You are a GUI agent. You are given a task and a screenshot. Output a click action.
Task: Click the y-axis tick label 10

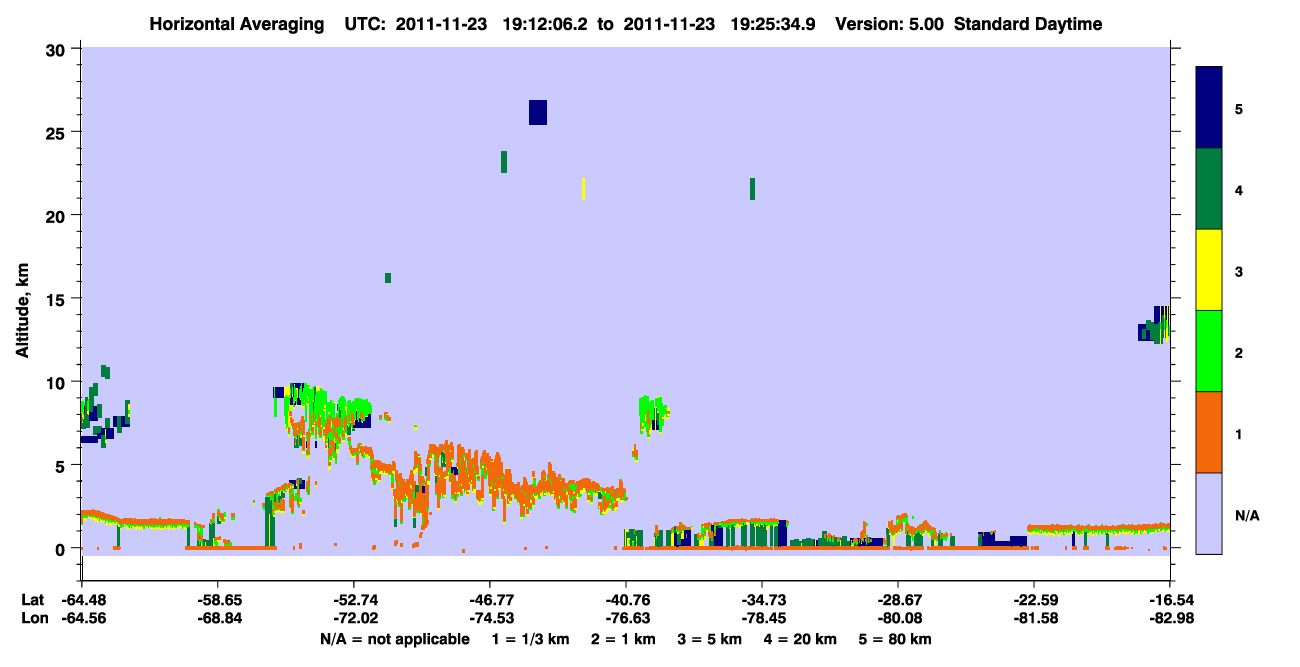point(58,382)
